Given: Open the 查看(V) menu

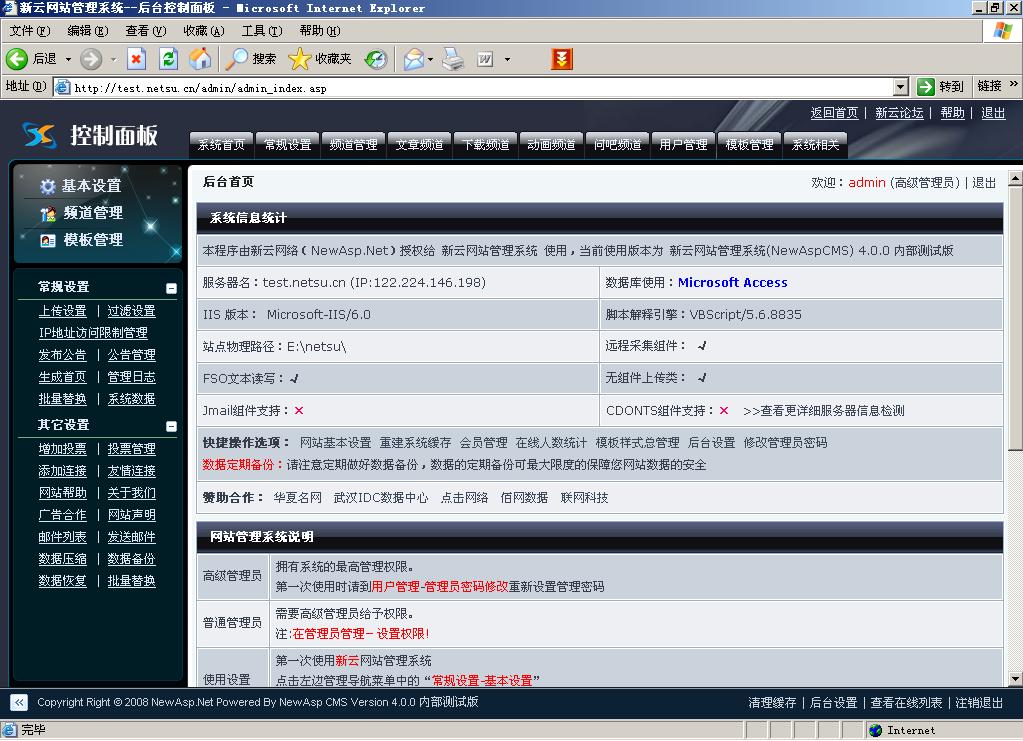Looking at the screenshot, I should (x=145, y=31).
